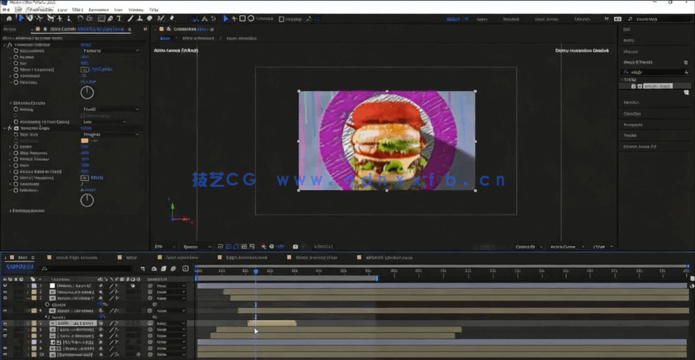Open the File menu
The height and width of the screenshot is (360, 695).
[6, 9]
